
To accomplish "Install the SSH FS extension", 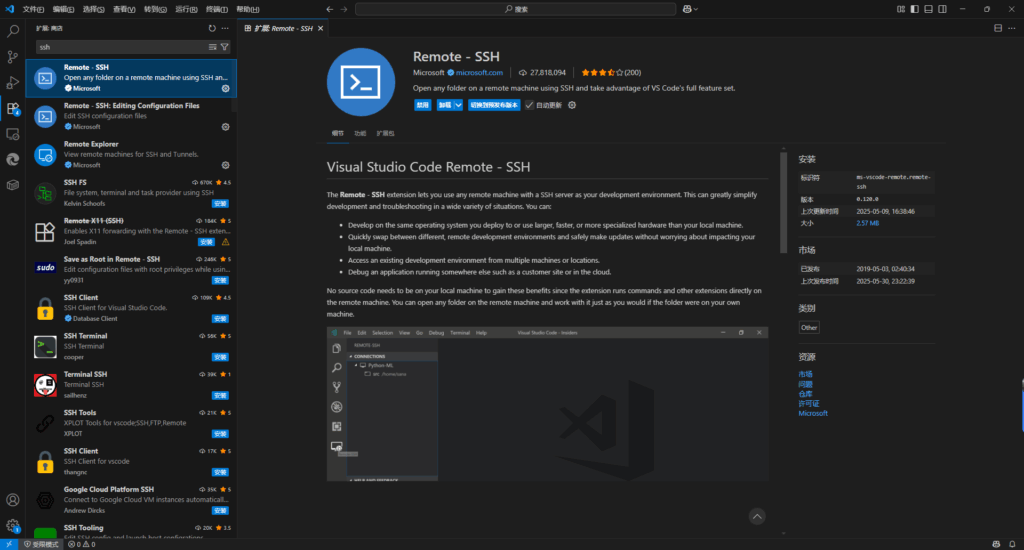I will [220, 204].
